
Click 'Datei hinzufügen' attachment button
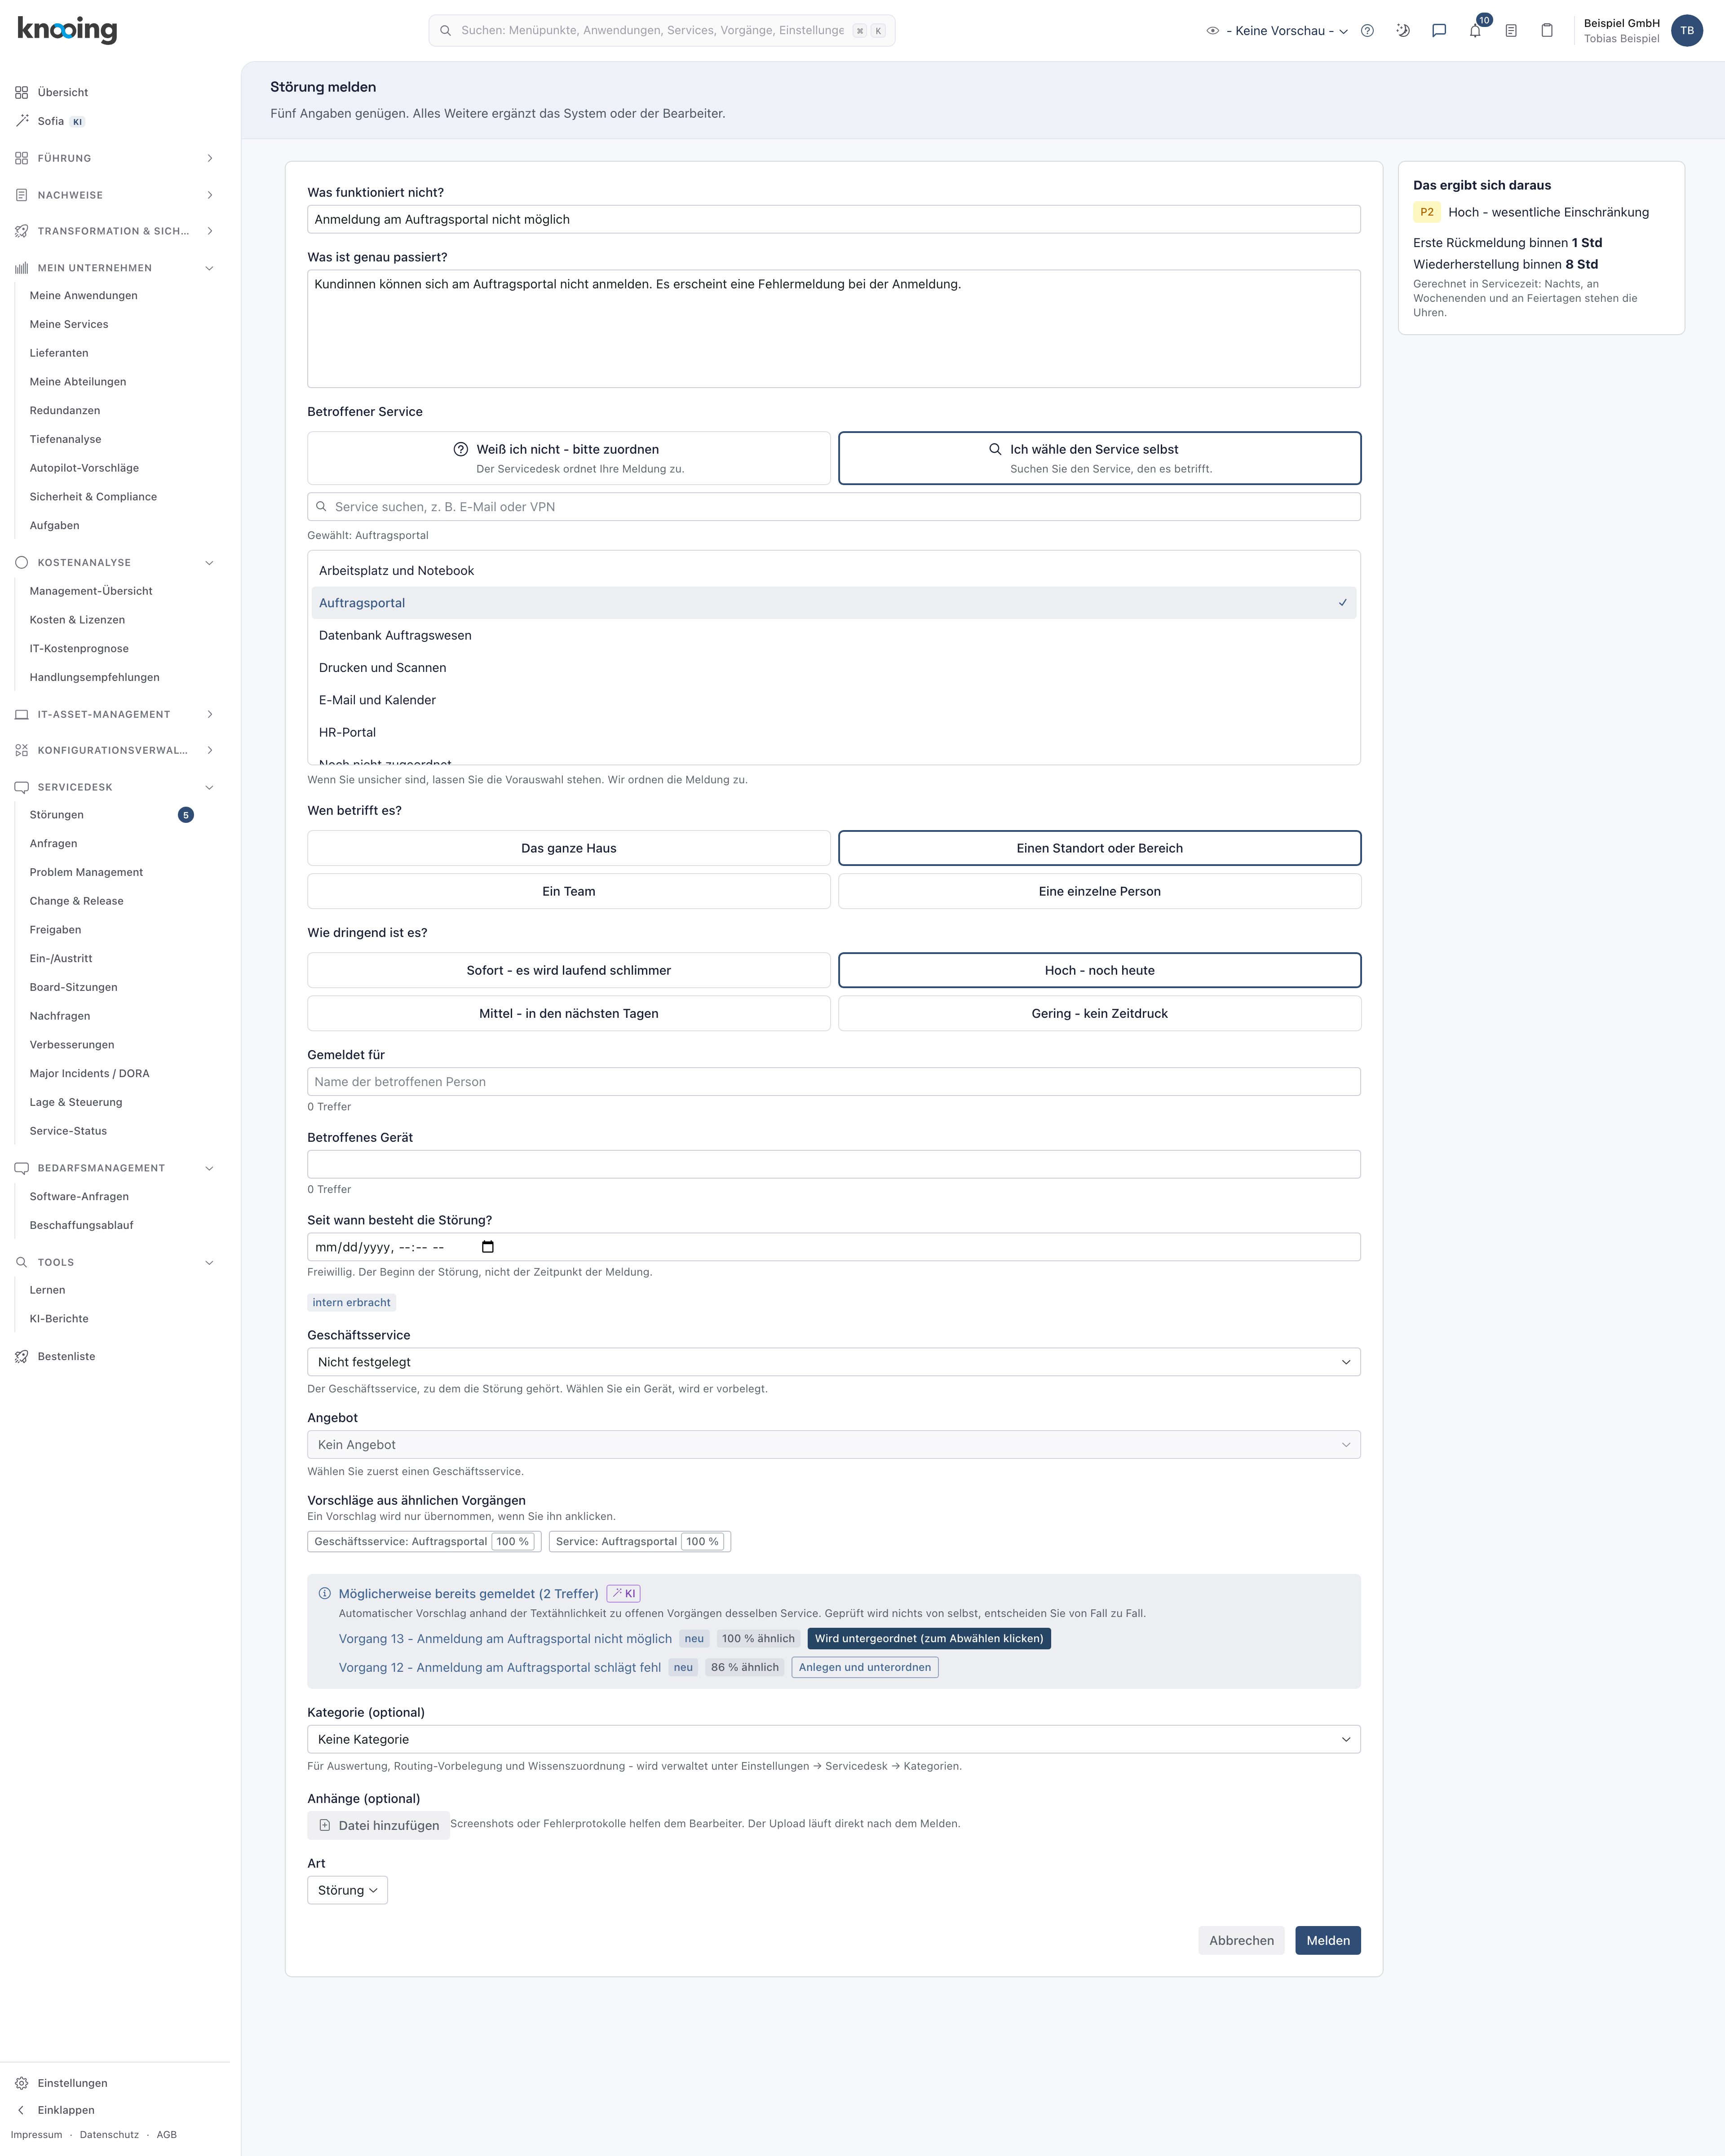click(x=378, y=1825)
